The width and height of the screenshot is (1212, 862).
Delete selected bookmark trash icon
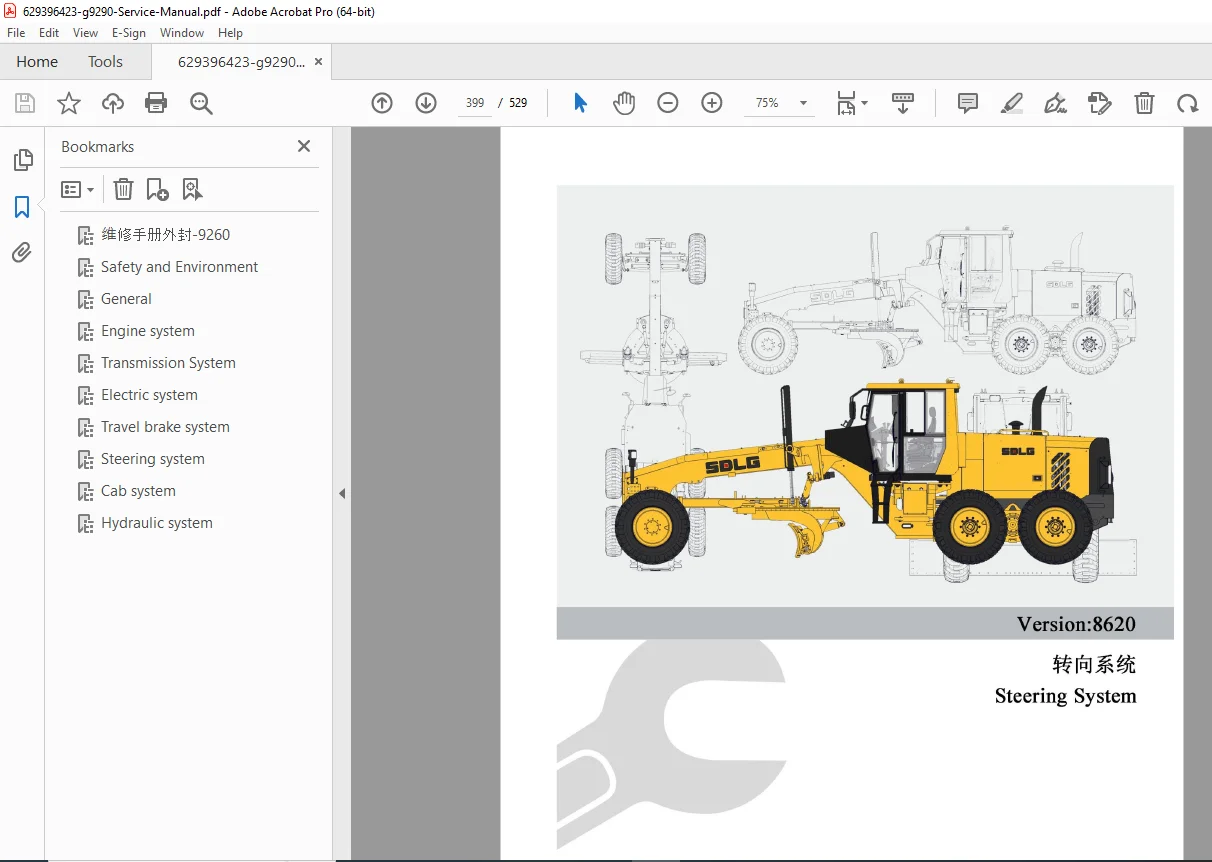click(x=123, y=189)
